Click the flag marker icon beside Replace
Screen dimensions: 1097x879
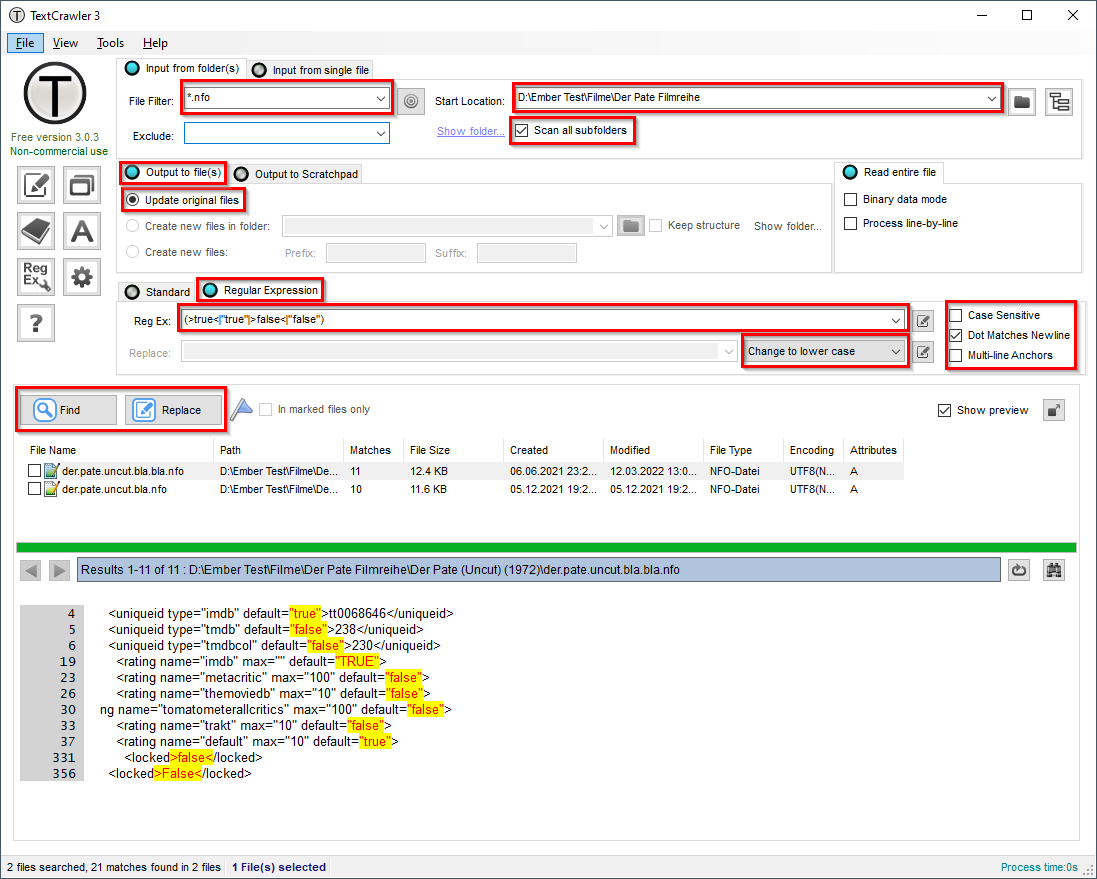(x=241, y=409)
